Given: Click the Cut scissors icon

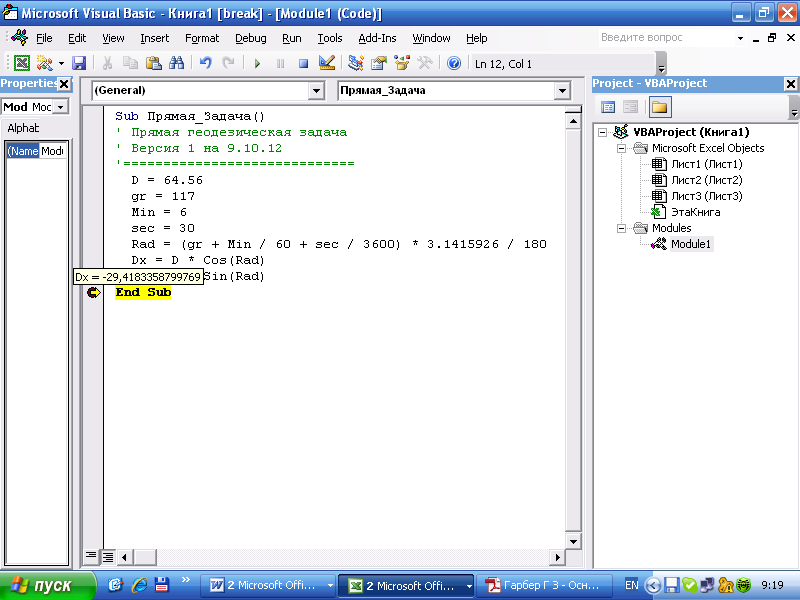Looking at the screenshot, I should (107, 63).
